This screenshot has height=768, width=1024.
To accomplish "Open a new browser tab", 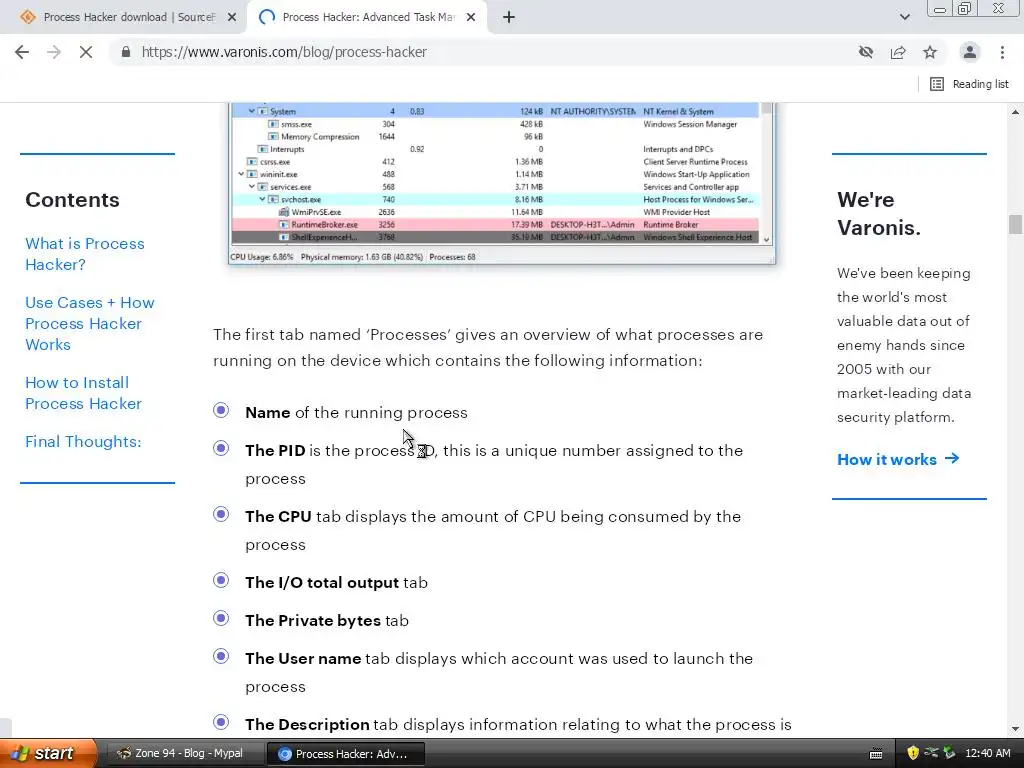I will pyautogui.click(x=509, y=17).
